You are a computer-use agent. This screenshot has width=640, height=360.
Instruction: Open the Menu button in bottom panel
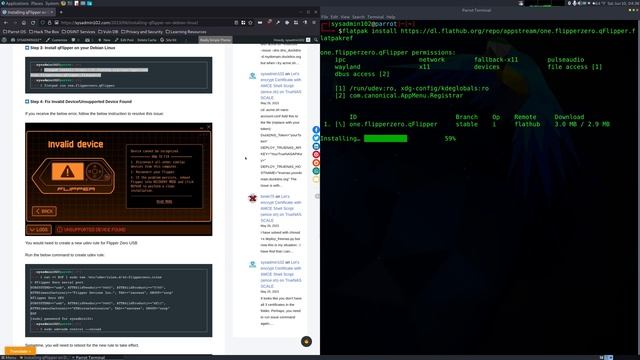coord(9,358)
